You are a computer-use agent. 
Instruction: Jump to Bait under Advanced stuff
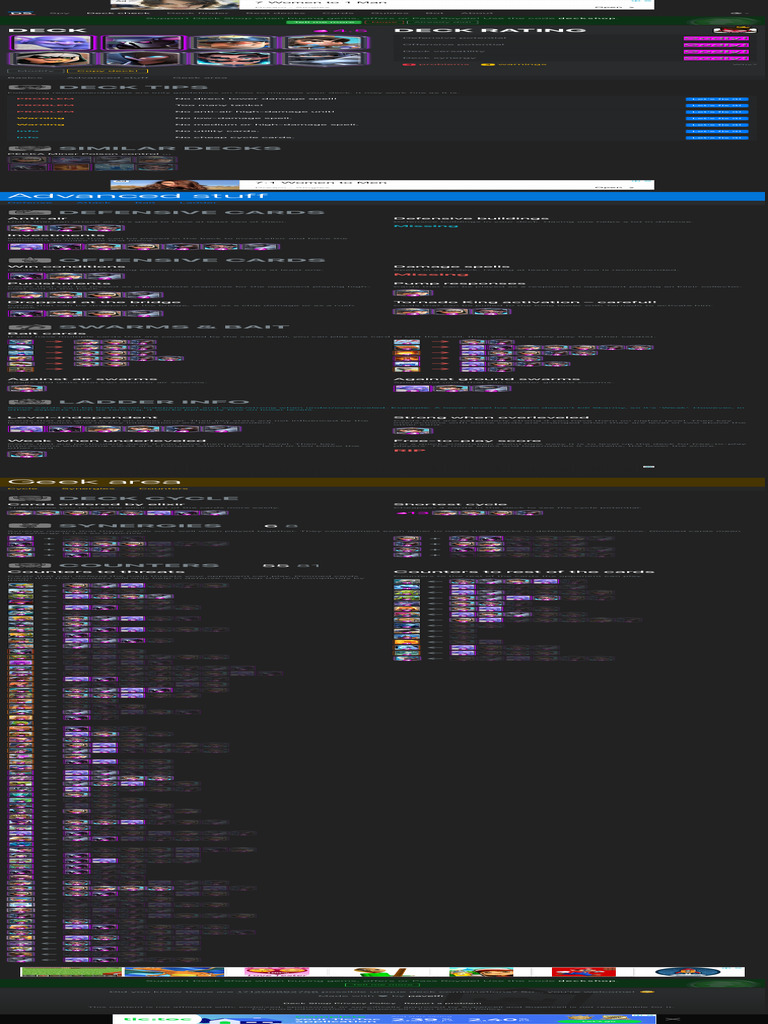click(x=146, y=203)
